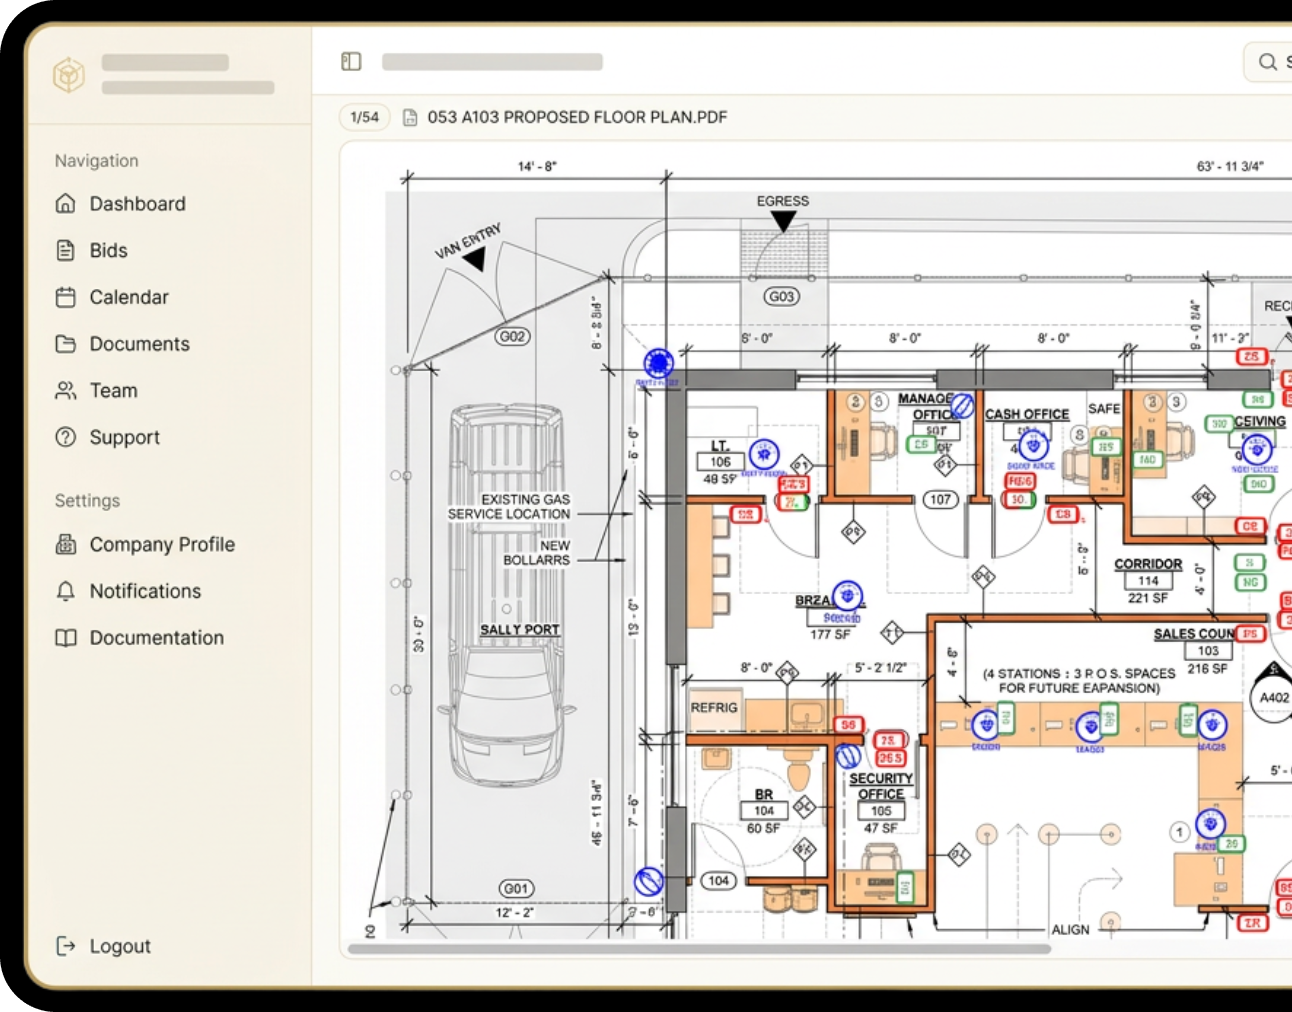Click the Navigation section heading
Image resolution: width=1292 pixels, height=1012 pixels.
97,161
